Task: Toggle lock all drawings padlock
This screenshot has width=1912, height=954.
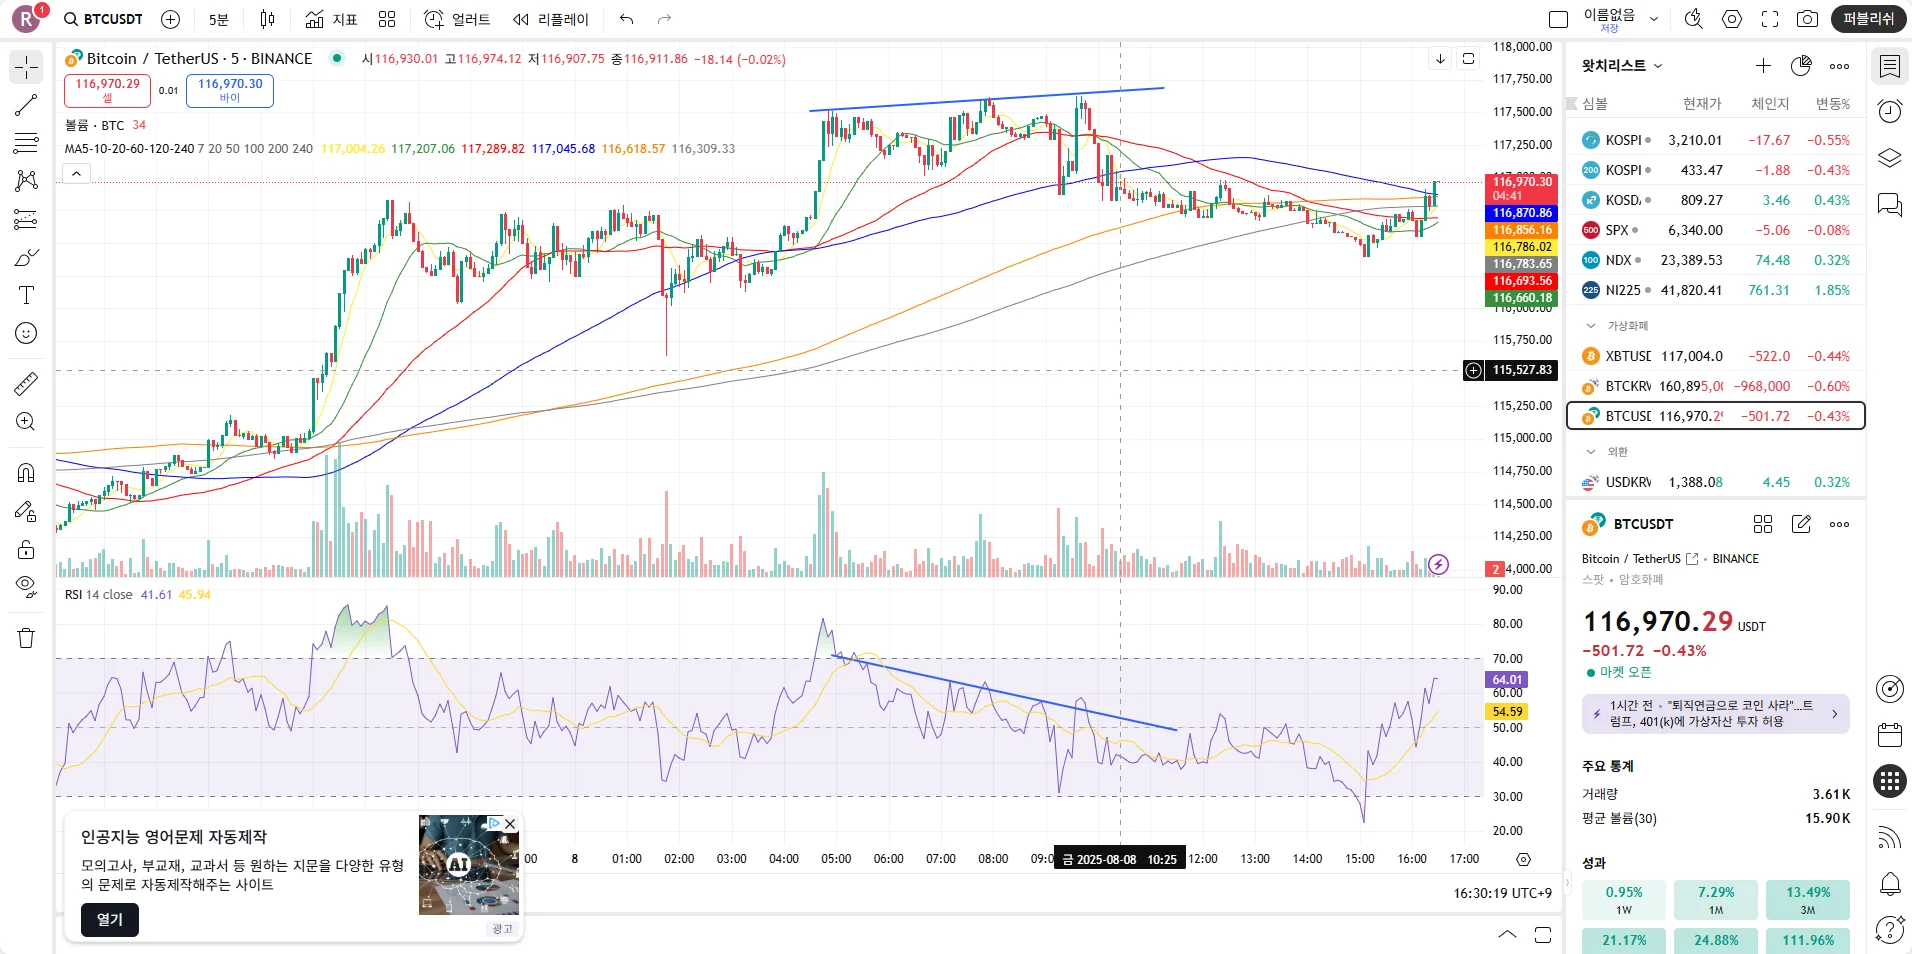Action: coord(26,549)
